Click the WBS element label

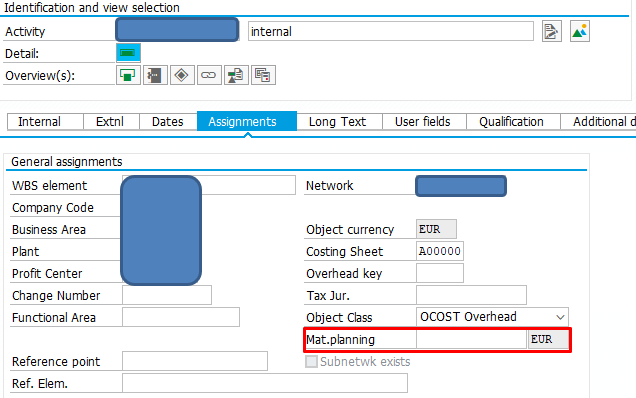[49, 185]
